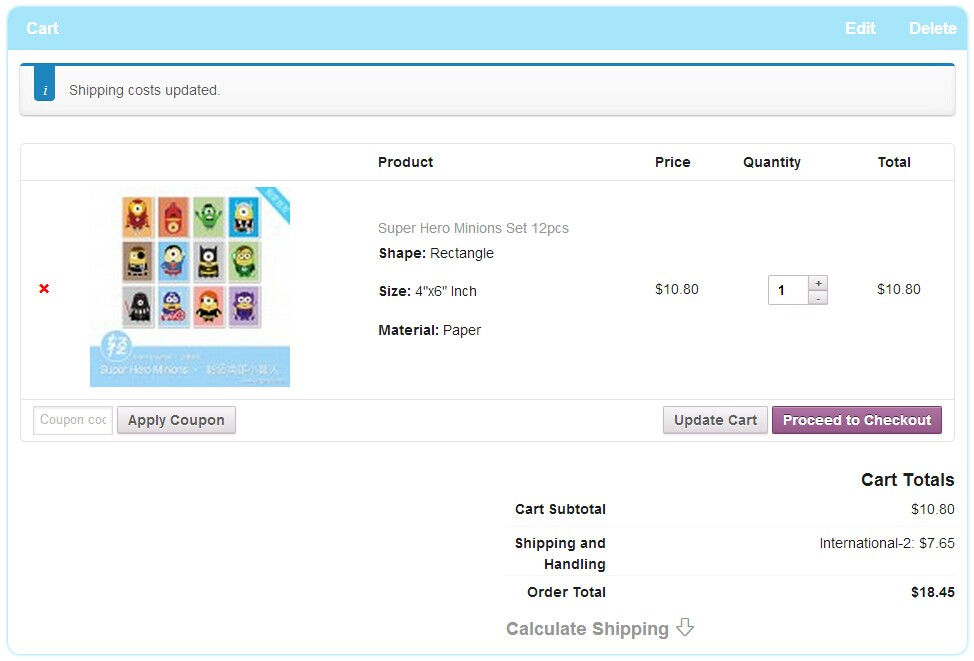Proceed to Checkout
Viewport: 974px width, 661px height.
coord(857,421)
